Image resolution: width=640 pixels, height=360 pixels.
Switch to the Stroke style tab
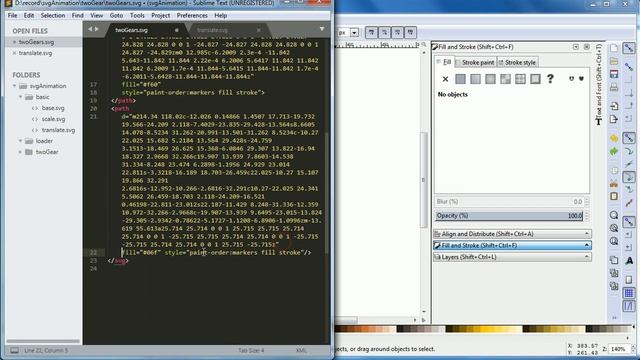pyautogui.click(x=517, y=62)
